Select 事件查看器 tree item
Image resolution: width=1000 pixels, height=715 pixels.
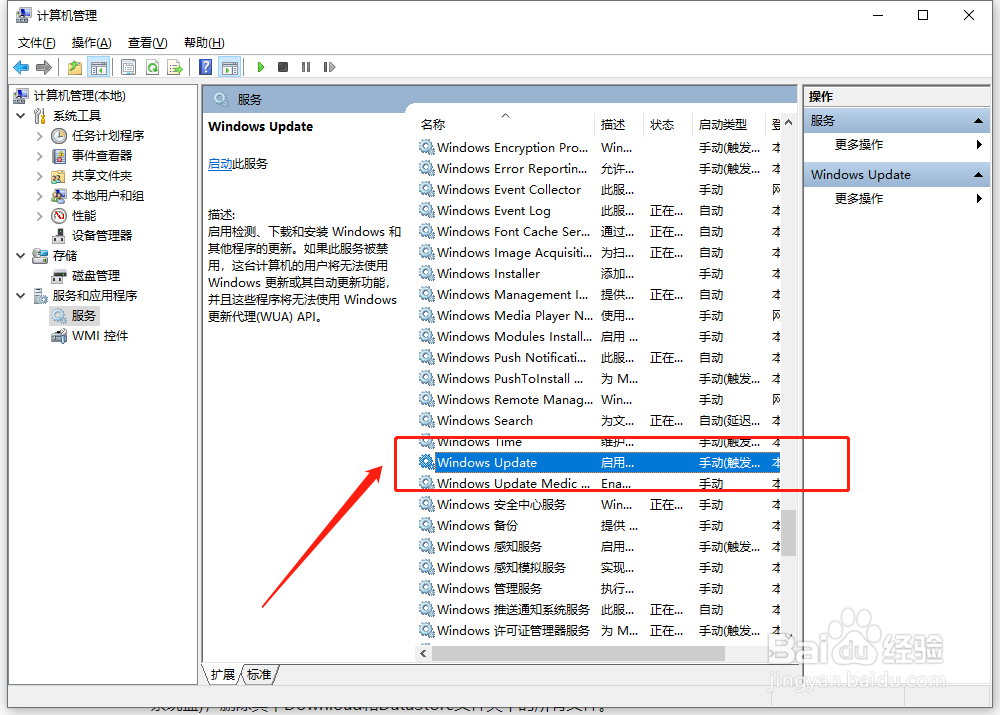tap(101, 156)
